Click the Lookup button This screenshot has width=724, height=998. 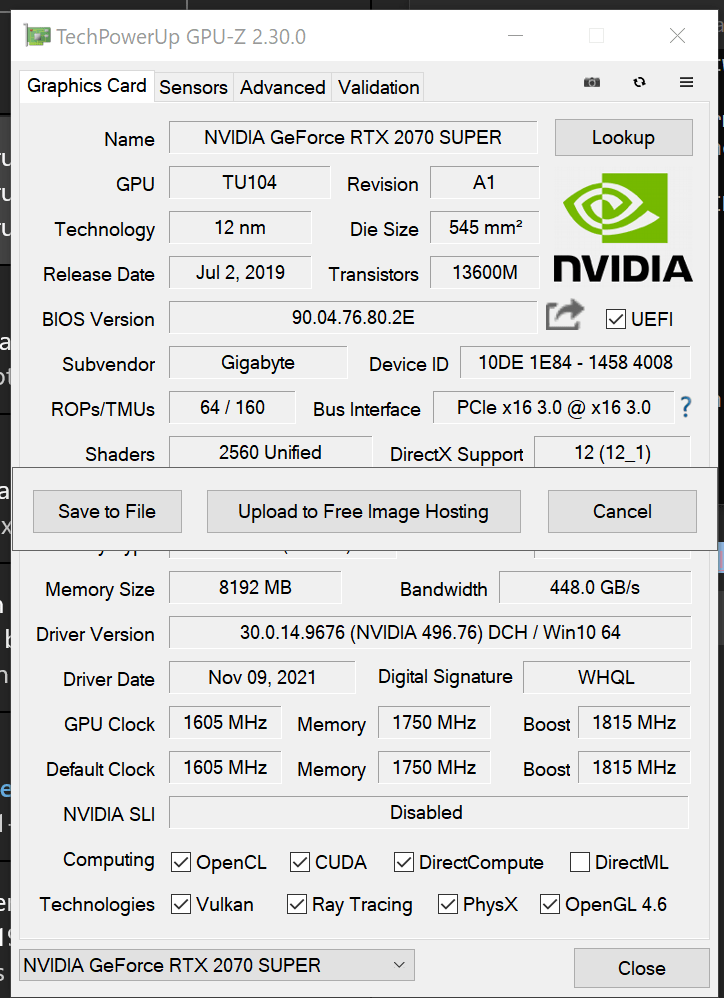point(623,137)
